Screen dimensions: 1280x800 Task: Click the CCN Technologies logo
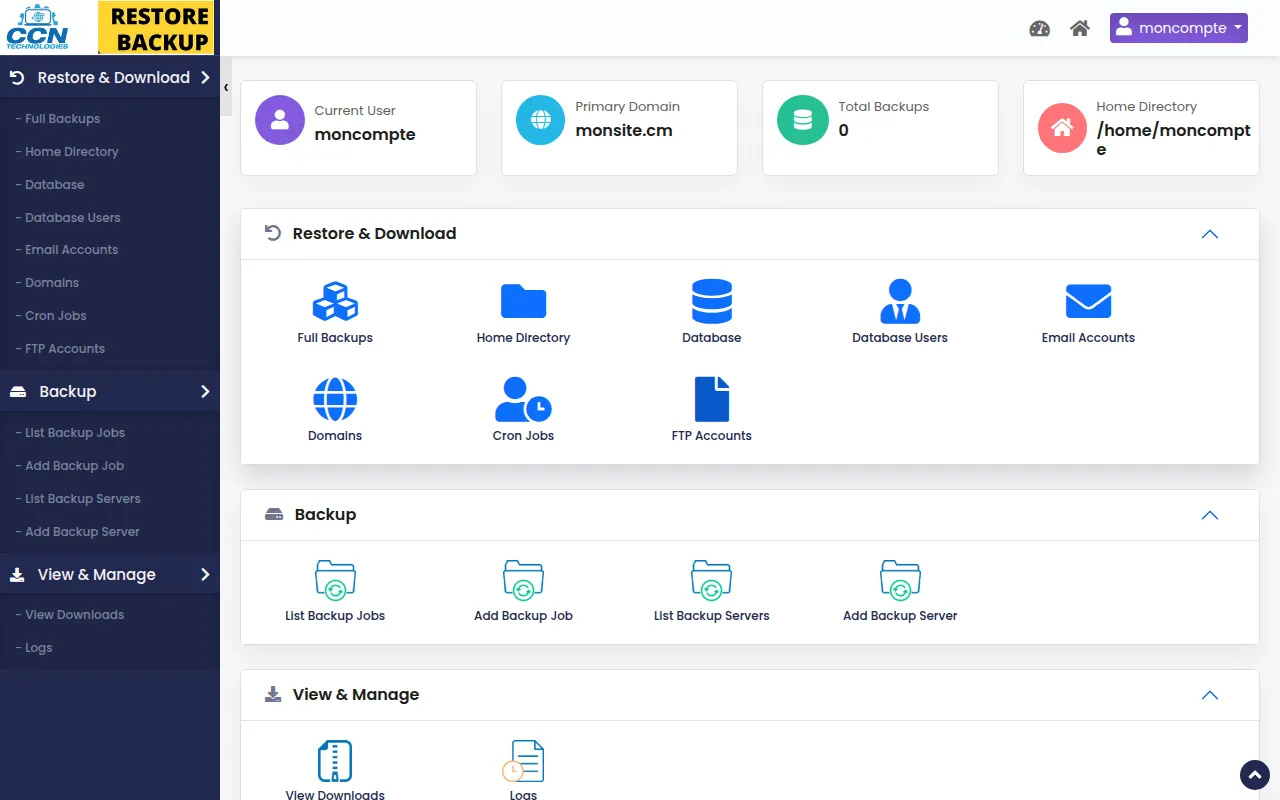[38, 27]
